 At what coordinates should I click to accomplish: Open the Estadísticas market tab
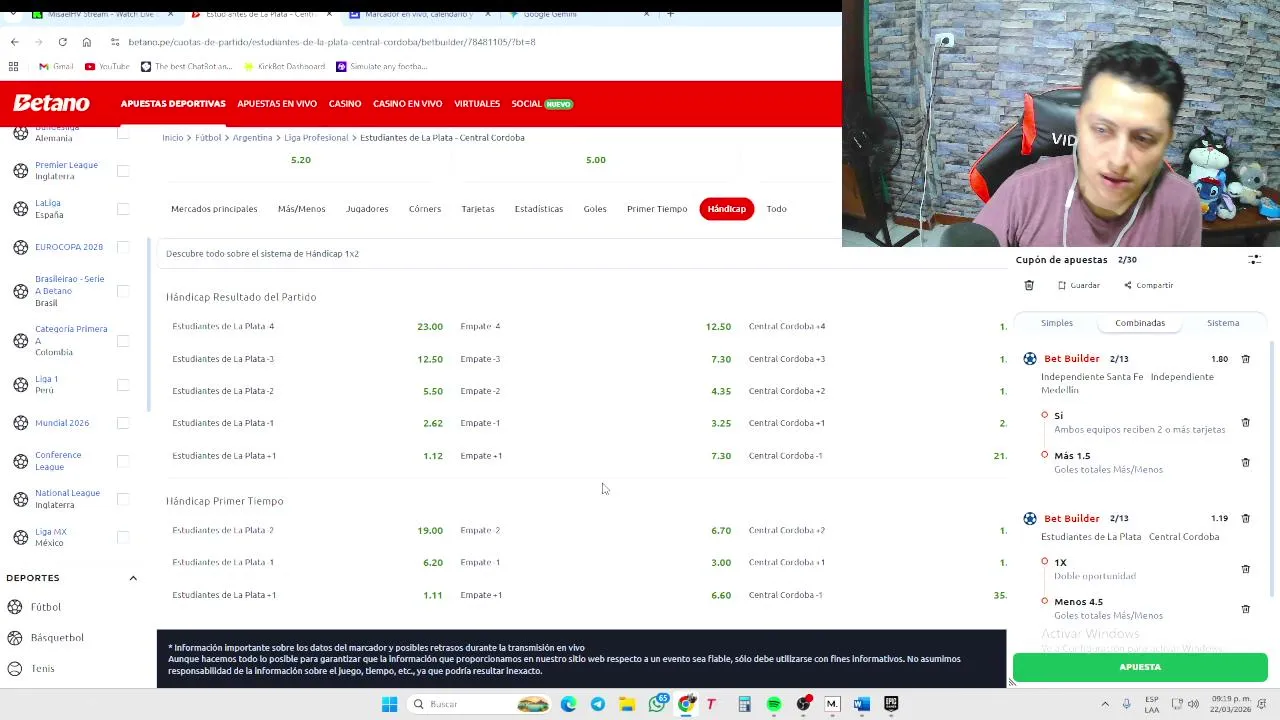539,209
